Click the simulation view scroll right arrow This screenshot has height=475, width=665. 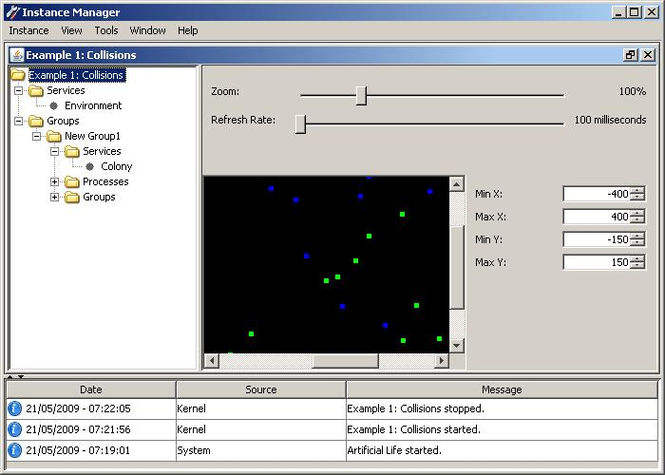[441, 361]
